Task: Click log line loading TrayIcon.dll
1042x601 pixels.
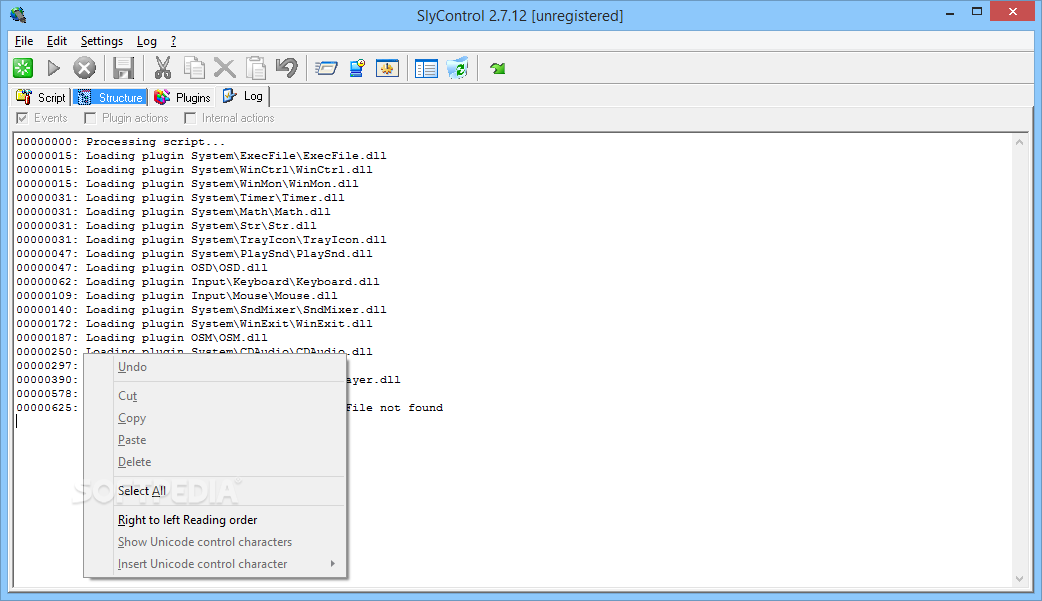Action: pyautogui.click(x=201, y=239)
